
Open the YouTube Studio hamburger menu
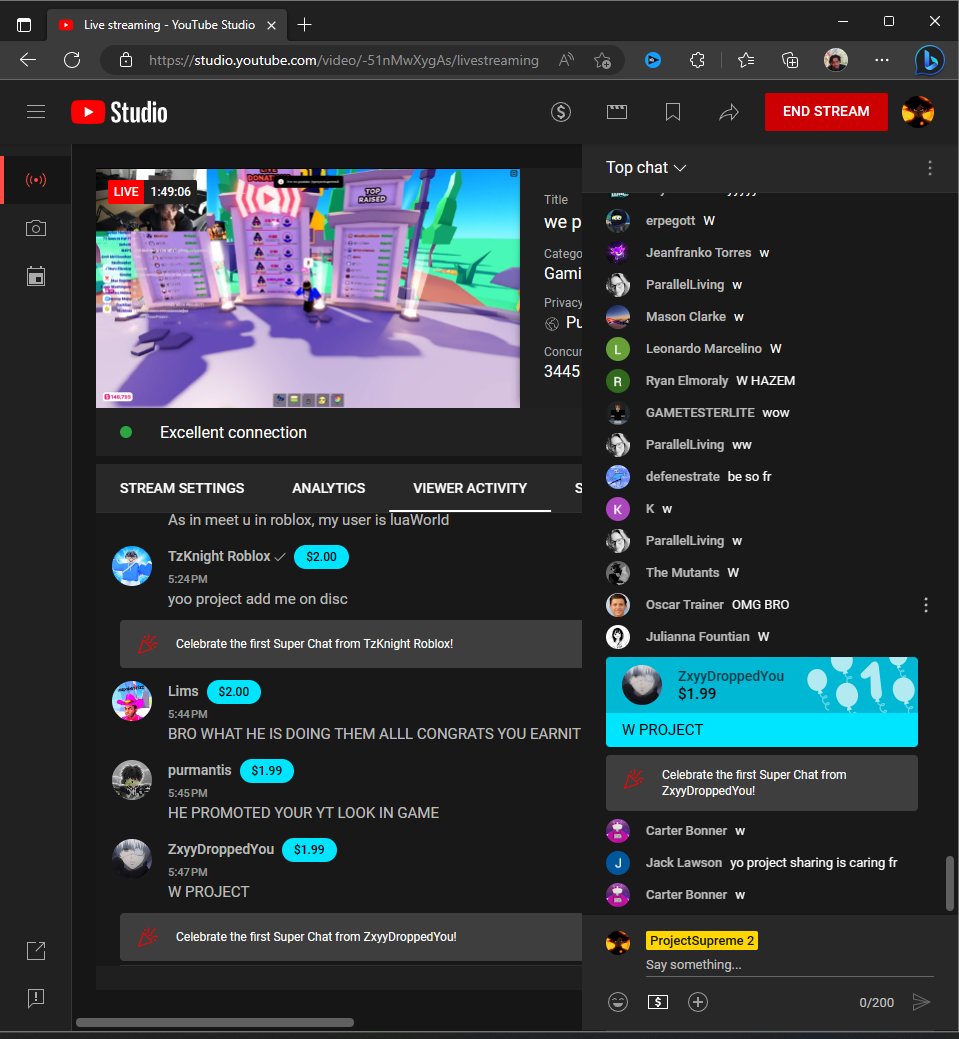(x=36, y=112)
